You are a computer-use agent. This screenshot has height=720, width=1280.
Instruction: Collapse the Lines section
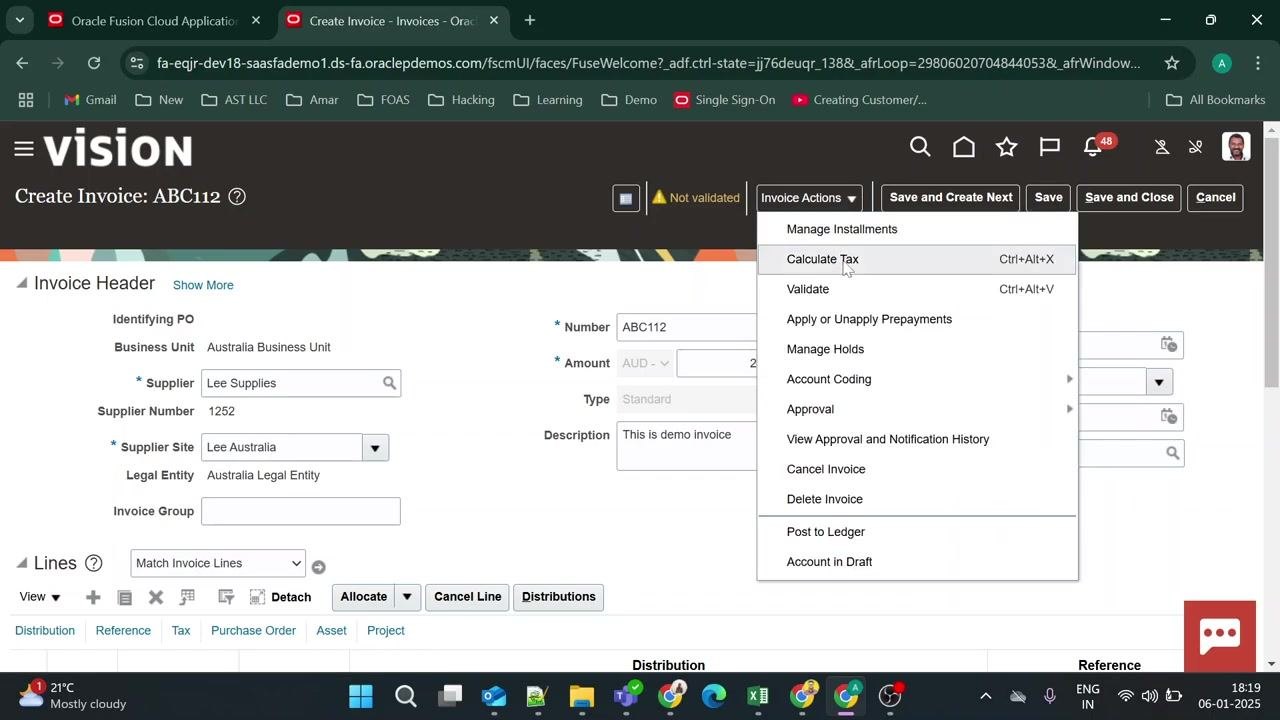tap(21, 563)
